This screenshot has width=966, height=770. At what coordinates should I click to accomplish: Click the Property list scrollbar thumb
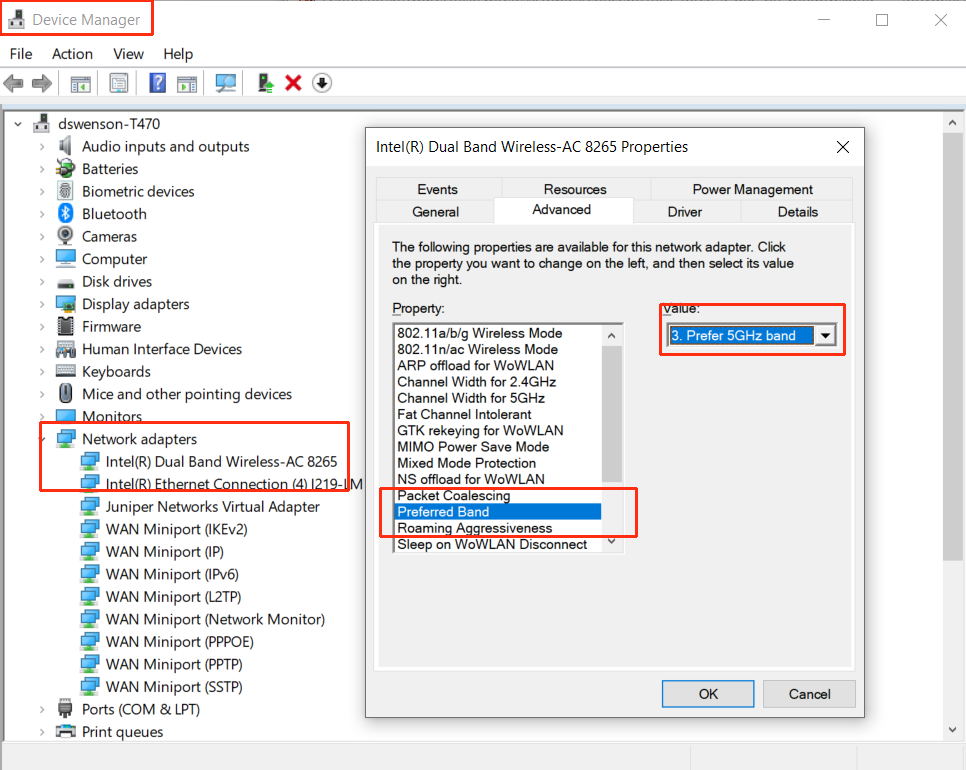(x=612, y=414)
